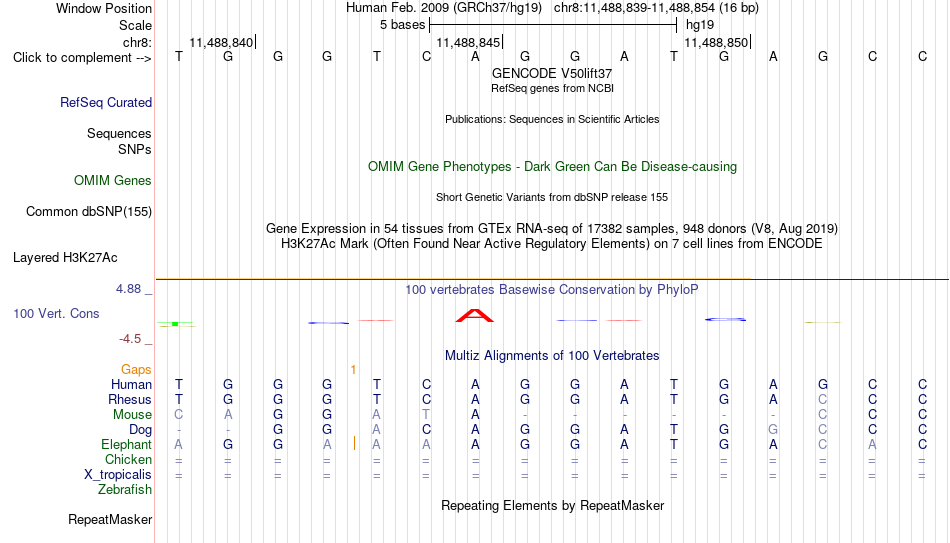
Task: Click 'RefSeq genes from NCBI' track title
Action: point(553,88)
